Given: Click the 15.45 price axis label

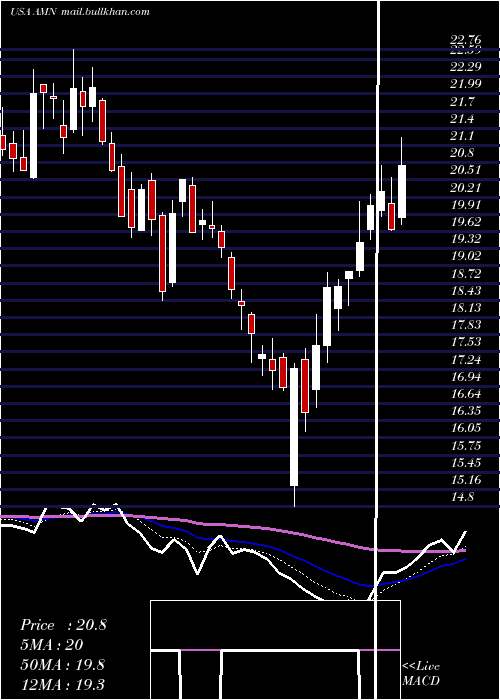Looking at the screenshot, I should pyautogui.click(x=466, y=462).
